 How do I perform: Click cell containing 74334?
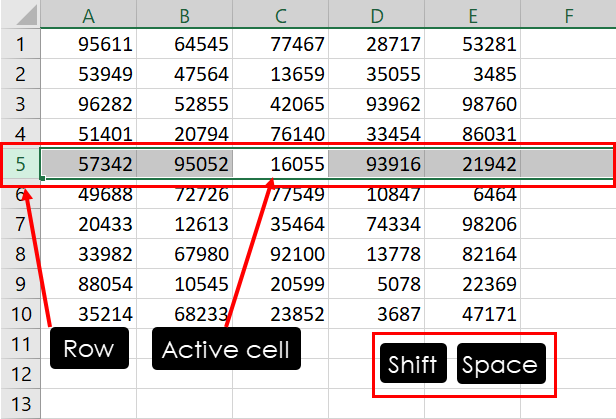(376, 224)
